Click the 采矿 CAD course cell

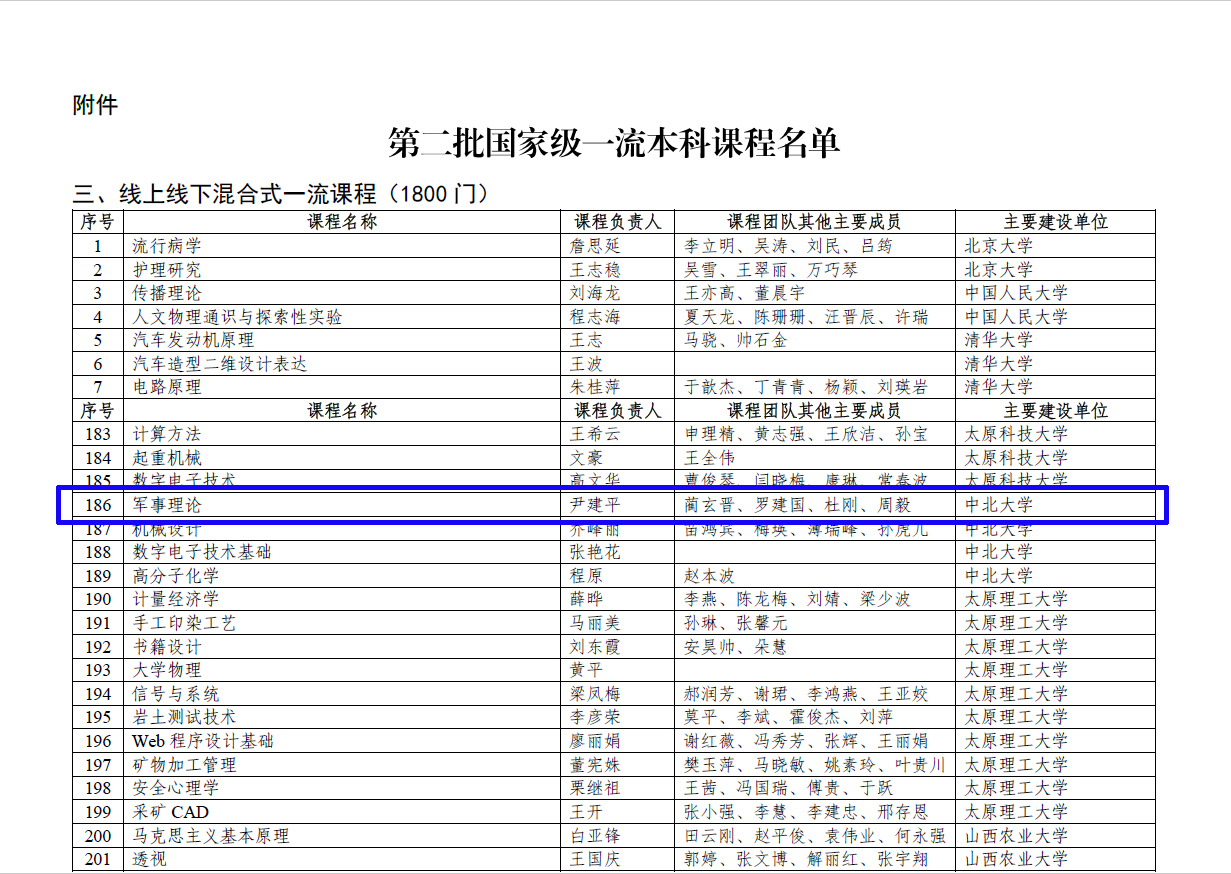[171, 812]
